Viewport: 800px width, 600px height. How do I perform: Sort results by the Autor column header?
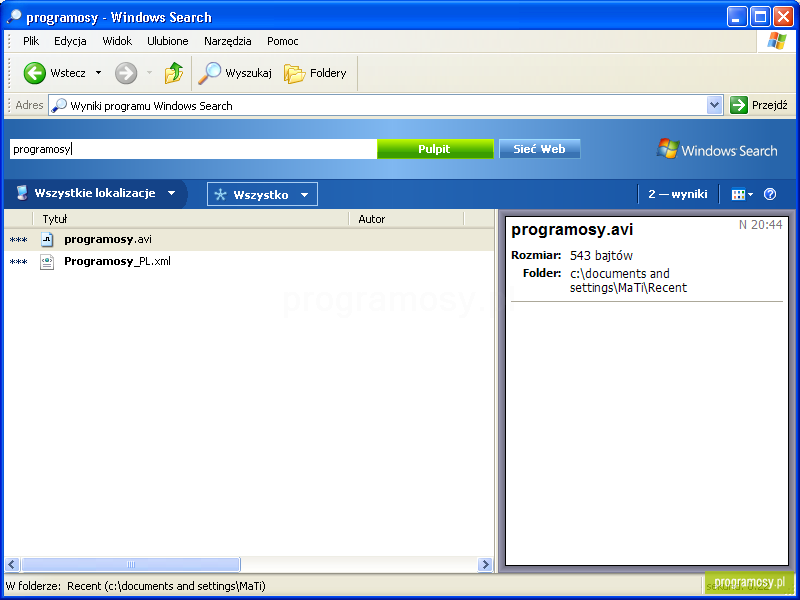pos(406,219)
